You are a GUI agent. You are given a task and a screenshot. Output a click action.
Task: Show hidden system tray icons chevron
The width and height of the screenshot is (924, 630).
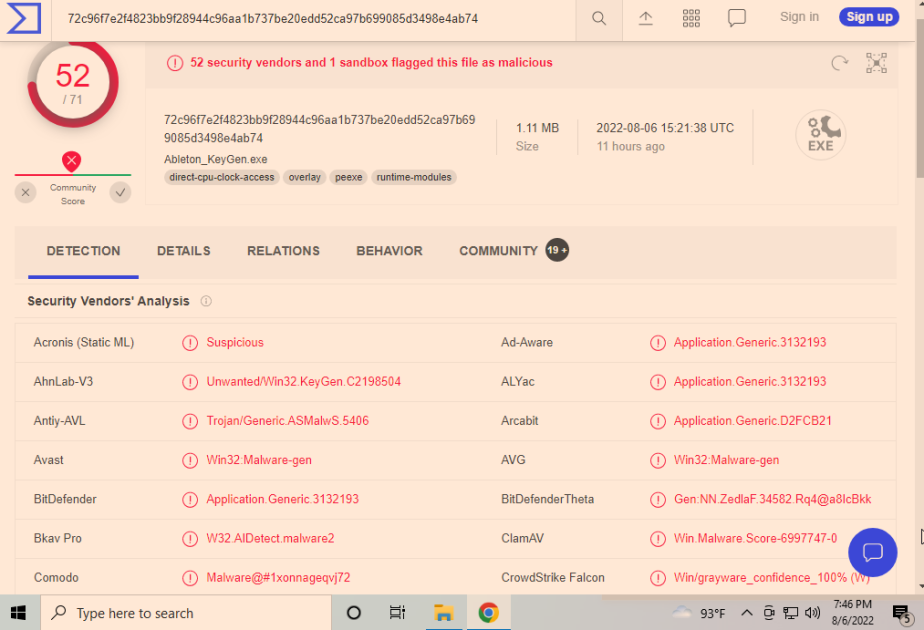(747, 613)
